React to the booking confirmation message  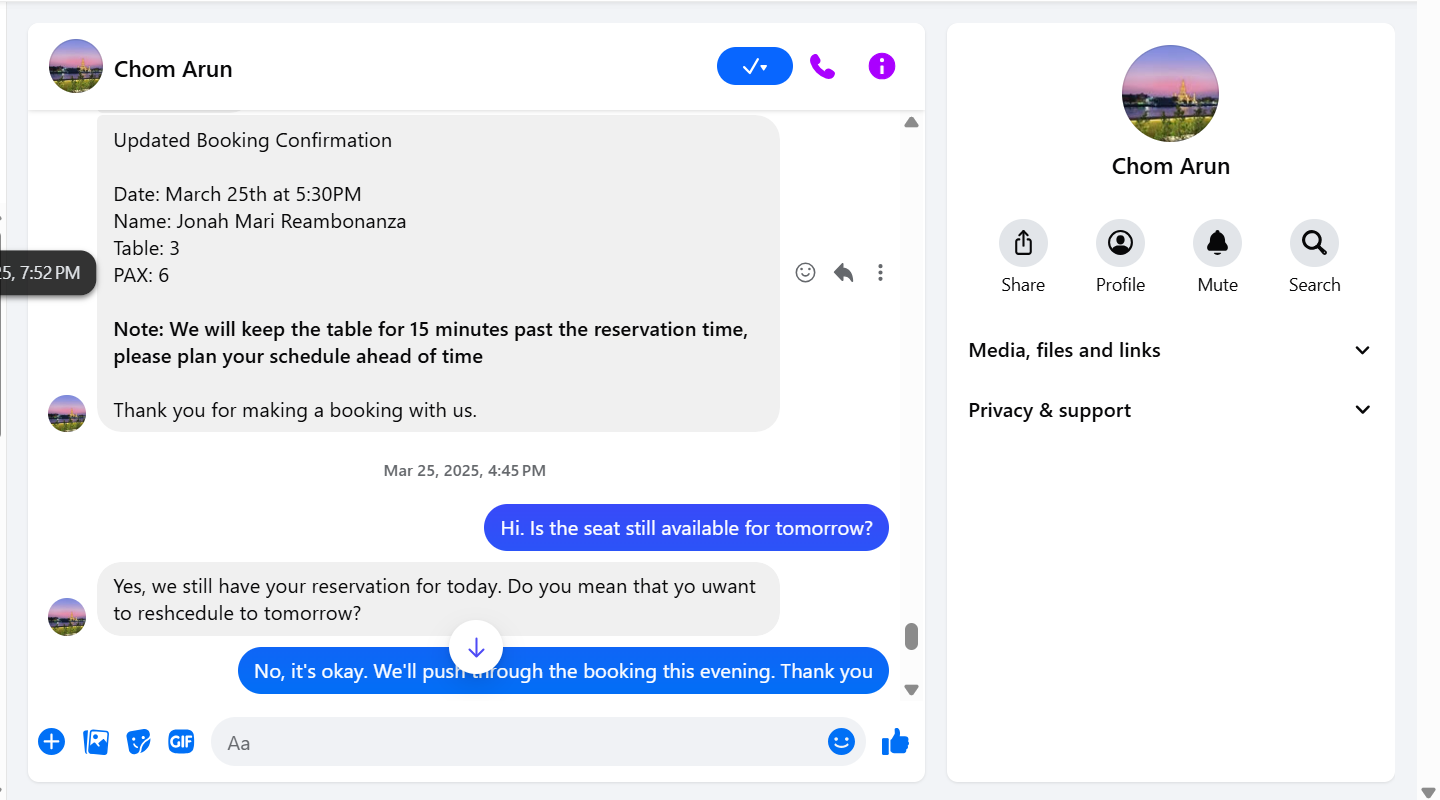(805, 272)
